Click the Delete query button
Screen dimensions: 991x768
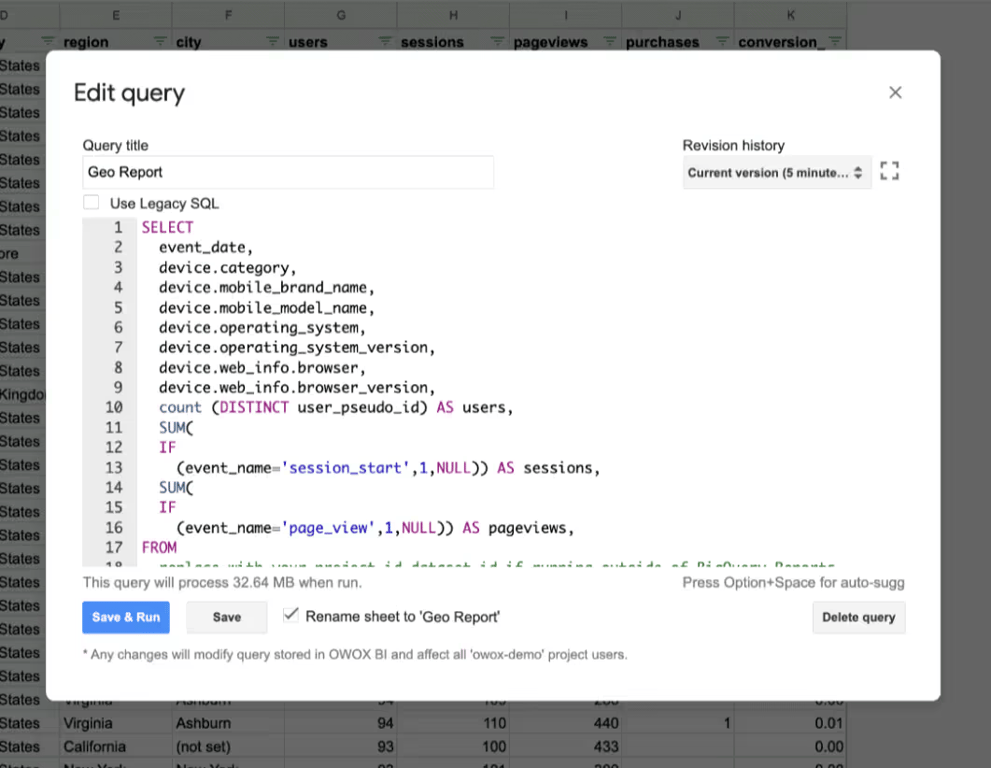click(858, 617)
